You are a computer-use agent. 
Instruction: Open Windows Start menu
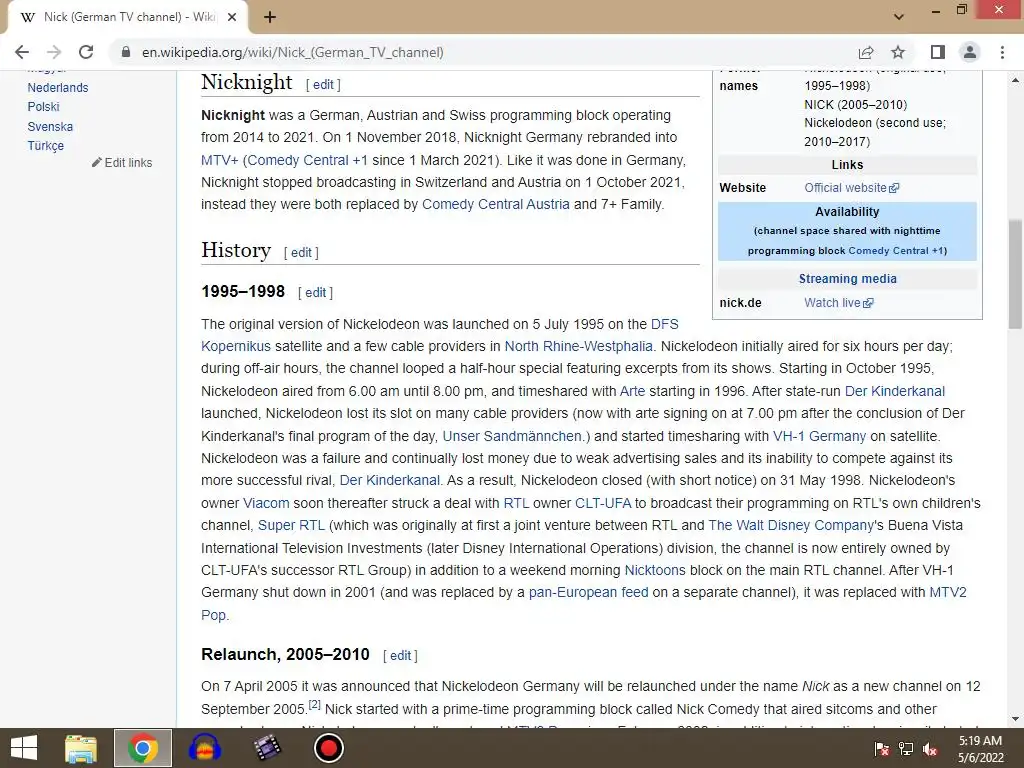click(x=24, y=748)
